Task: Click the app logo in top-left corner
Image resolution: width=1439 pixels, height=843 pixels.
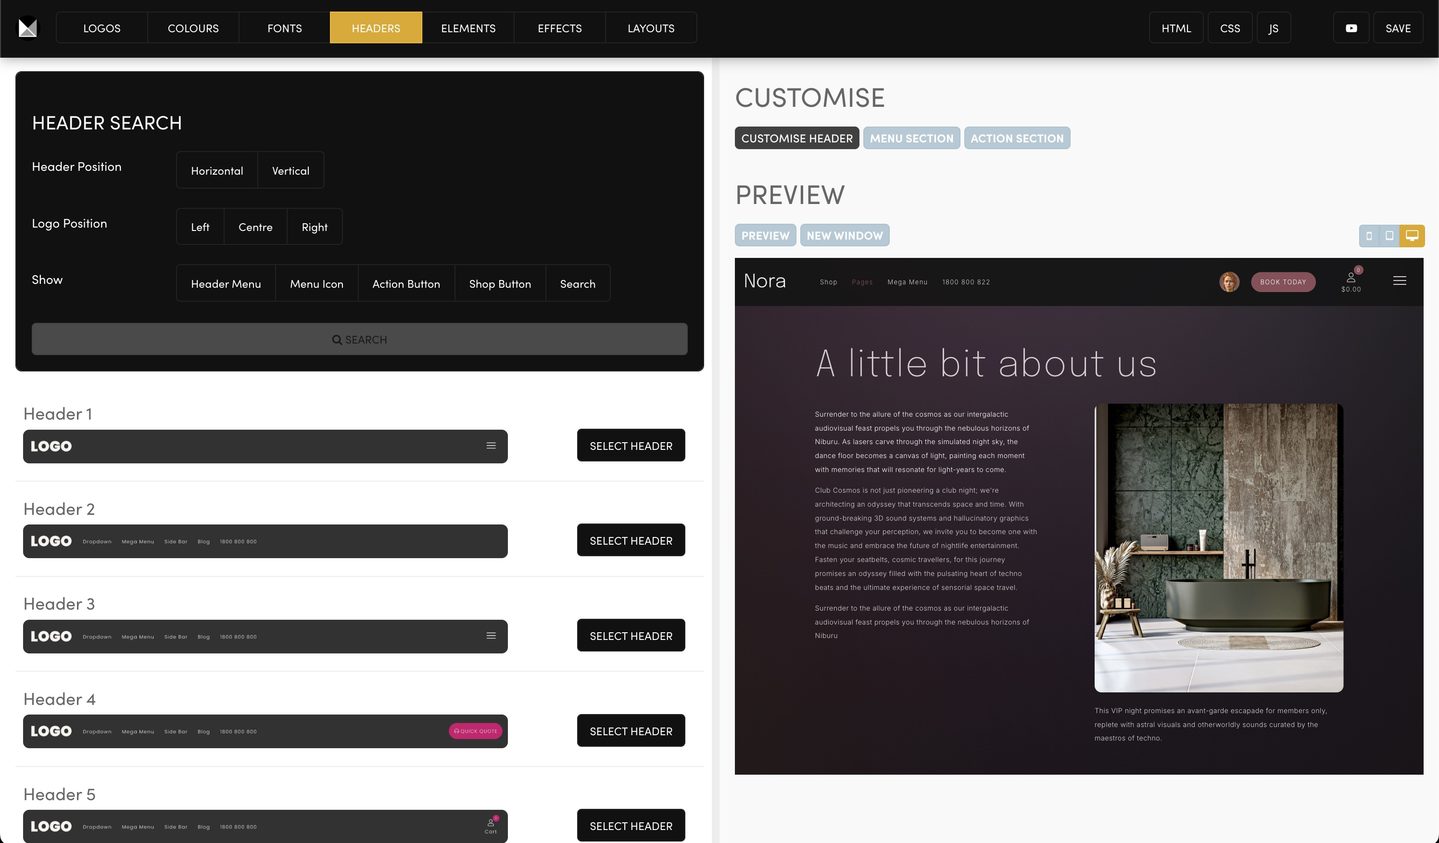Action: point(28,28)
